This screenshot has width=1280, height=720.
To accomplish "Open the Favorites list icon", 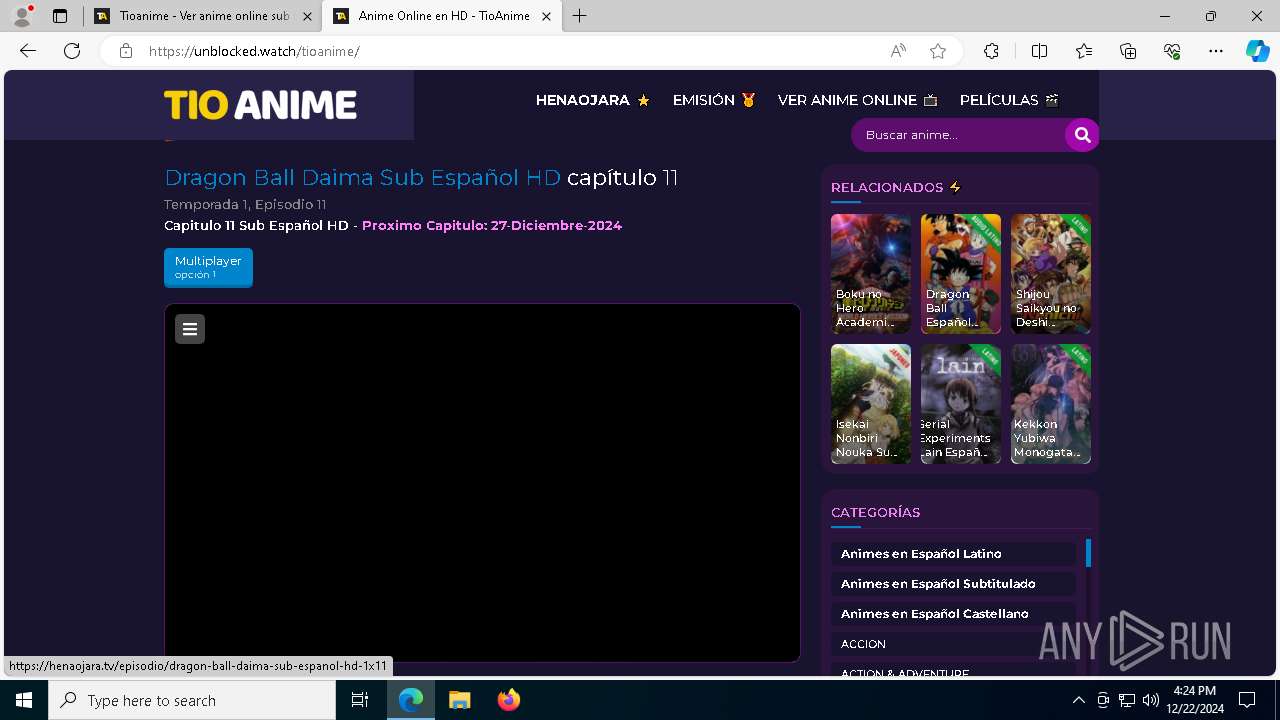I will (x=1084, y=51).
